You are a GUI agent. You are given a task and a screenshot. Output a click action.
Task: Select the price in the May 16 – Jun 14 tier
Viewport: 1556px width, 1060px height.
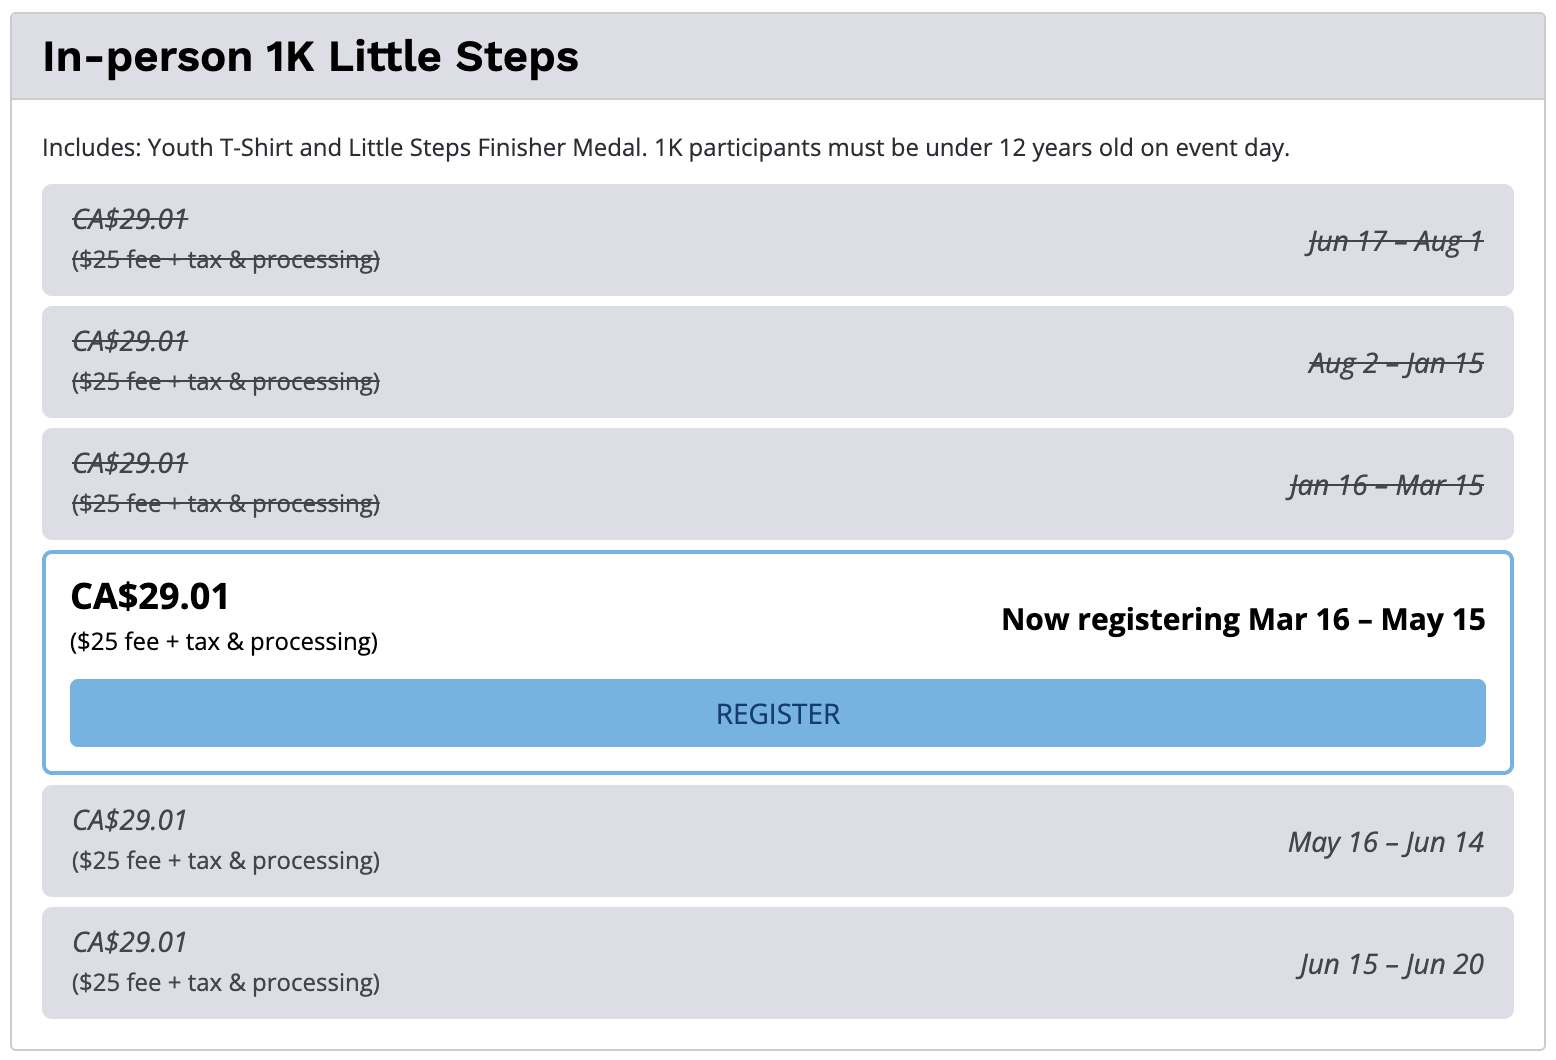coord(130,820)
